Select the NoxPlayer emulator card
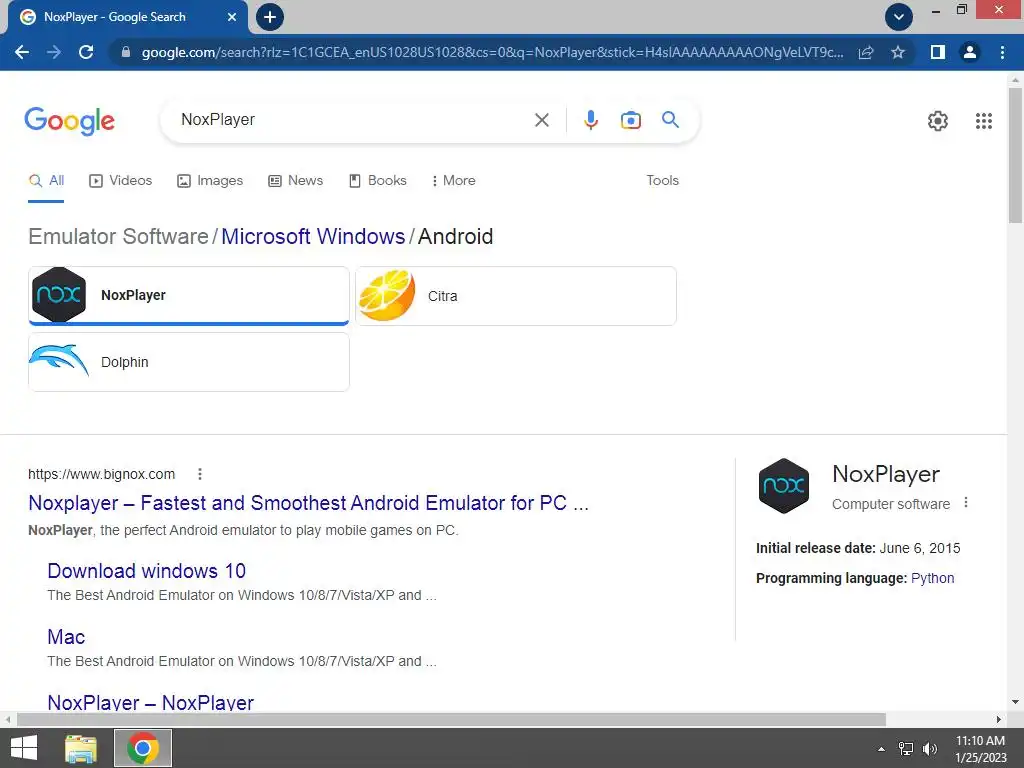Screen dimensions: 1024x768 (189, 295)
